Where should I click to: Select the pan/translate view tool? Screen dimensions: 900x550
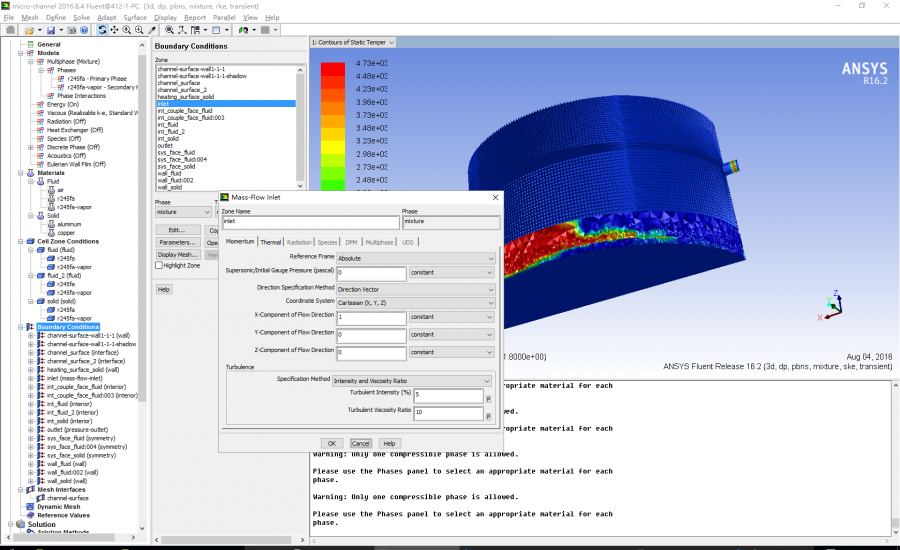tap(114, 30)
